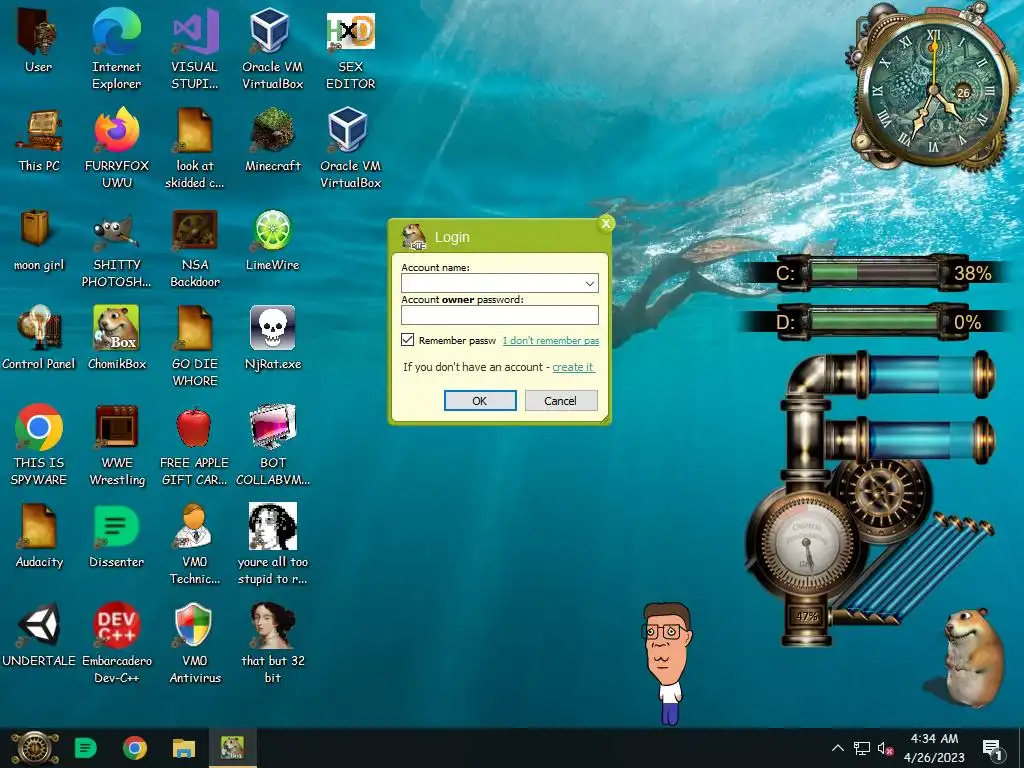
Task: Open the SEX EDITOR HxD icon
Action: 351,49
